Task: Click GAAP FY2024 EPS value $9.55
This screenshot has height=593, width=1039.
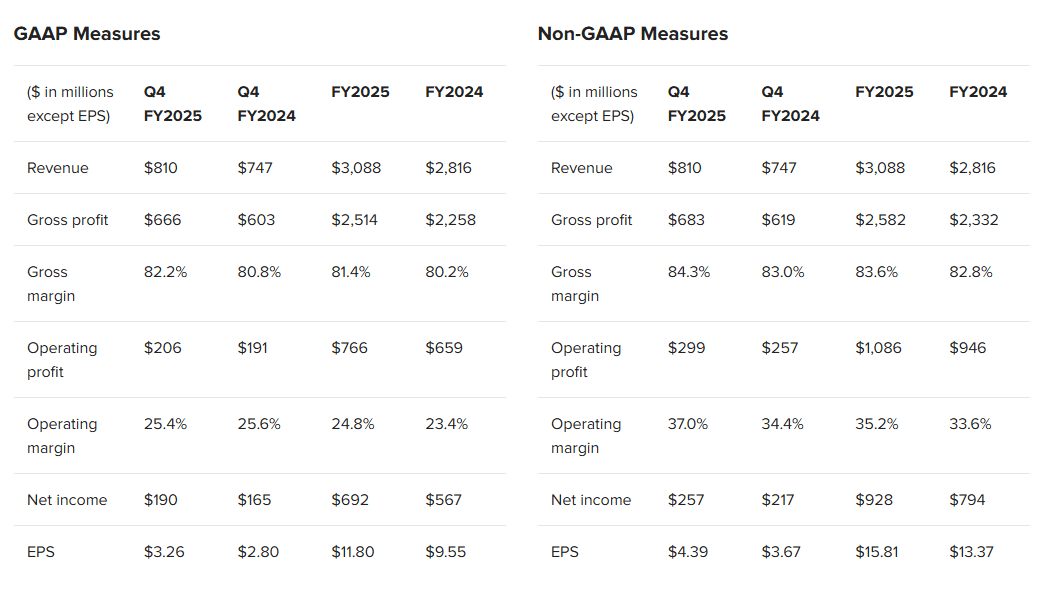Action: tap(445, 552)
